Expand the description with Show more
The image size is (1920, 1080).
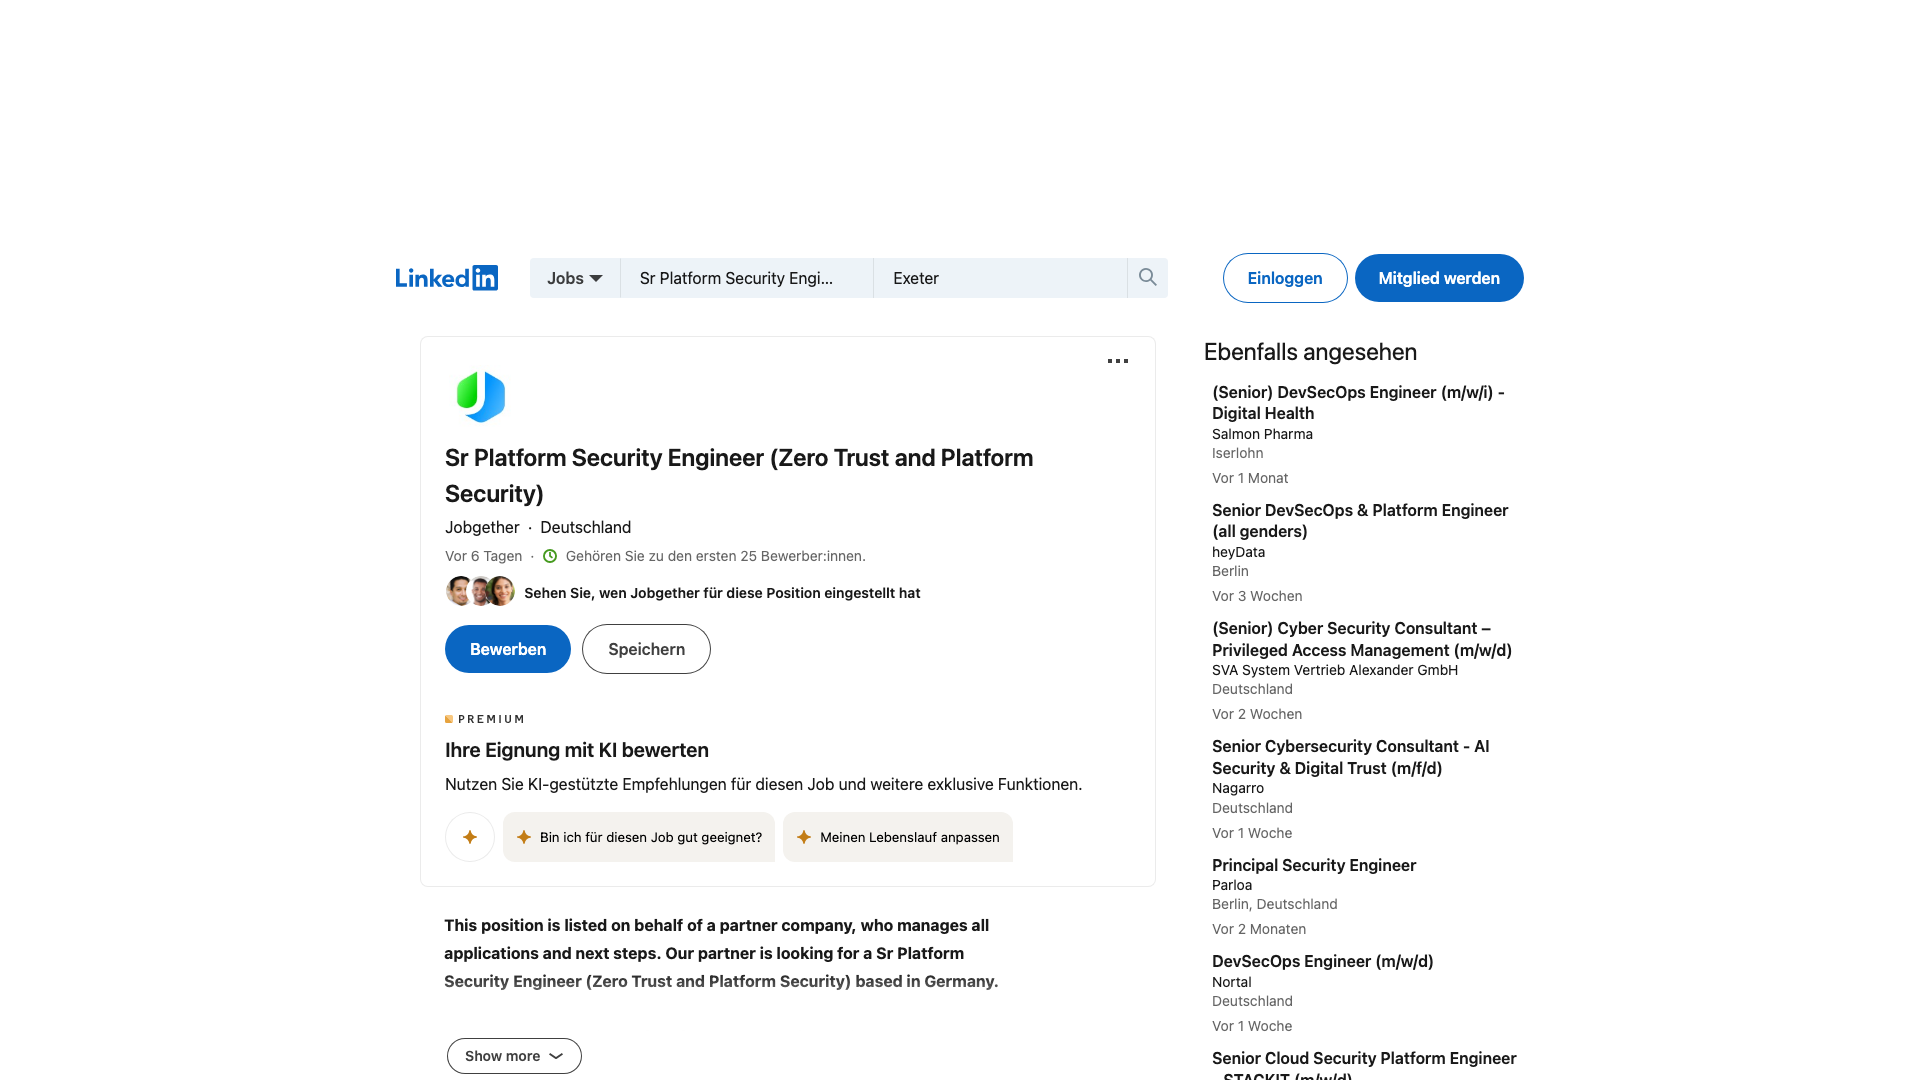coord(514,1056)
